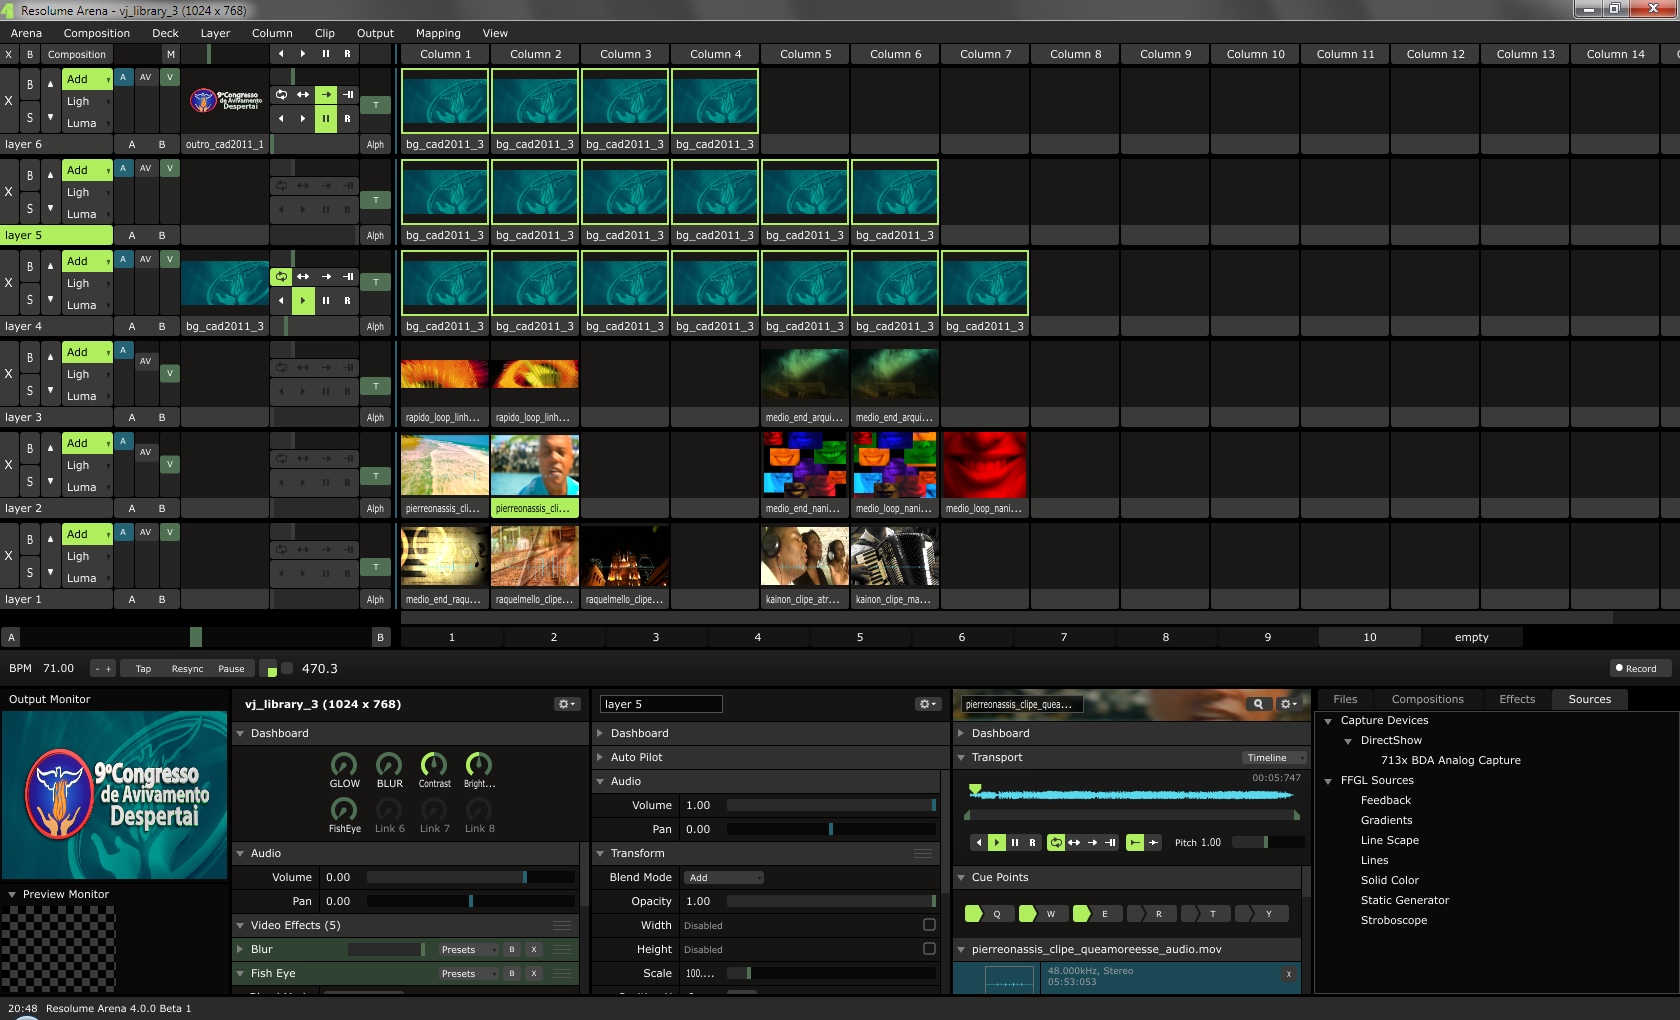
Task: Click the GLOW dashboard knob
Action: click(344, 765)
